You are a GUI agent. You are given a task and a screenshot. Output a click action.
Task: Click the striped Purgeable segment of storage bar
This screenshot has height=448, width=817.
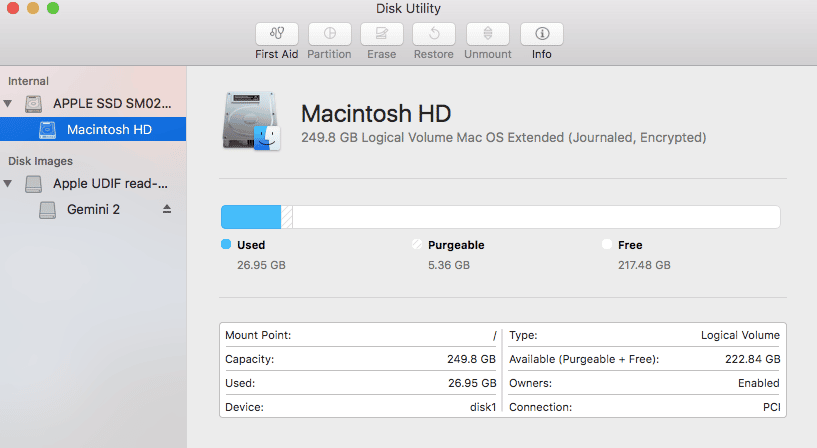coord(287,217)
